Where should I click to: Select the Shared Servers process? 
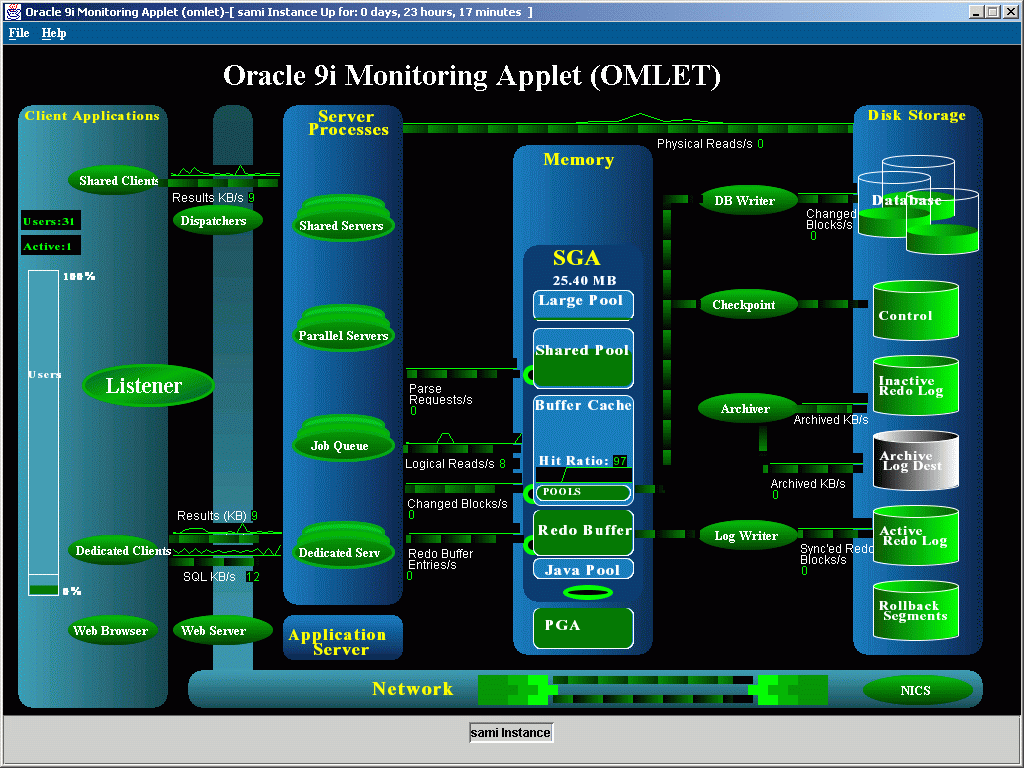click(x=344, y=219)
